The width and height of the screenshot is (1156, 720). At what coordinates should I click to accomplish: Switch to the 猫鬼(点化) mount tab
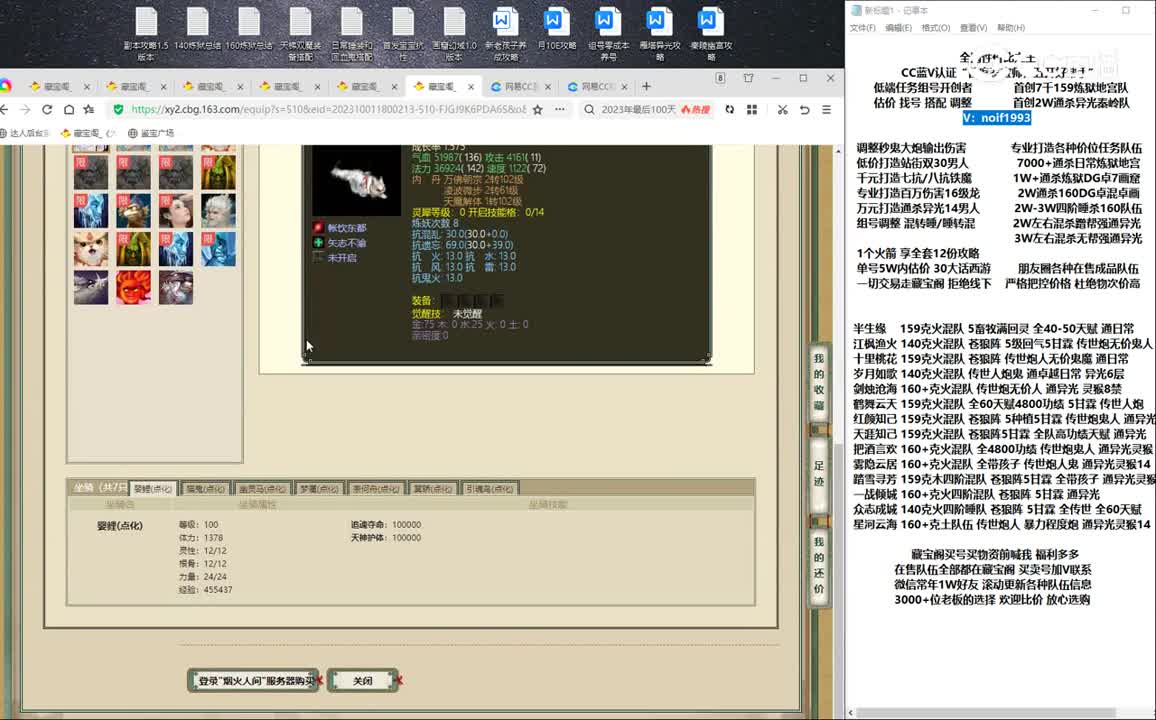pyautogui.click(x=205, y=489)
